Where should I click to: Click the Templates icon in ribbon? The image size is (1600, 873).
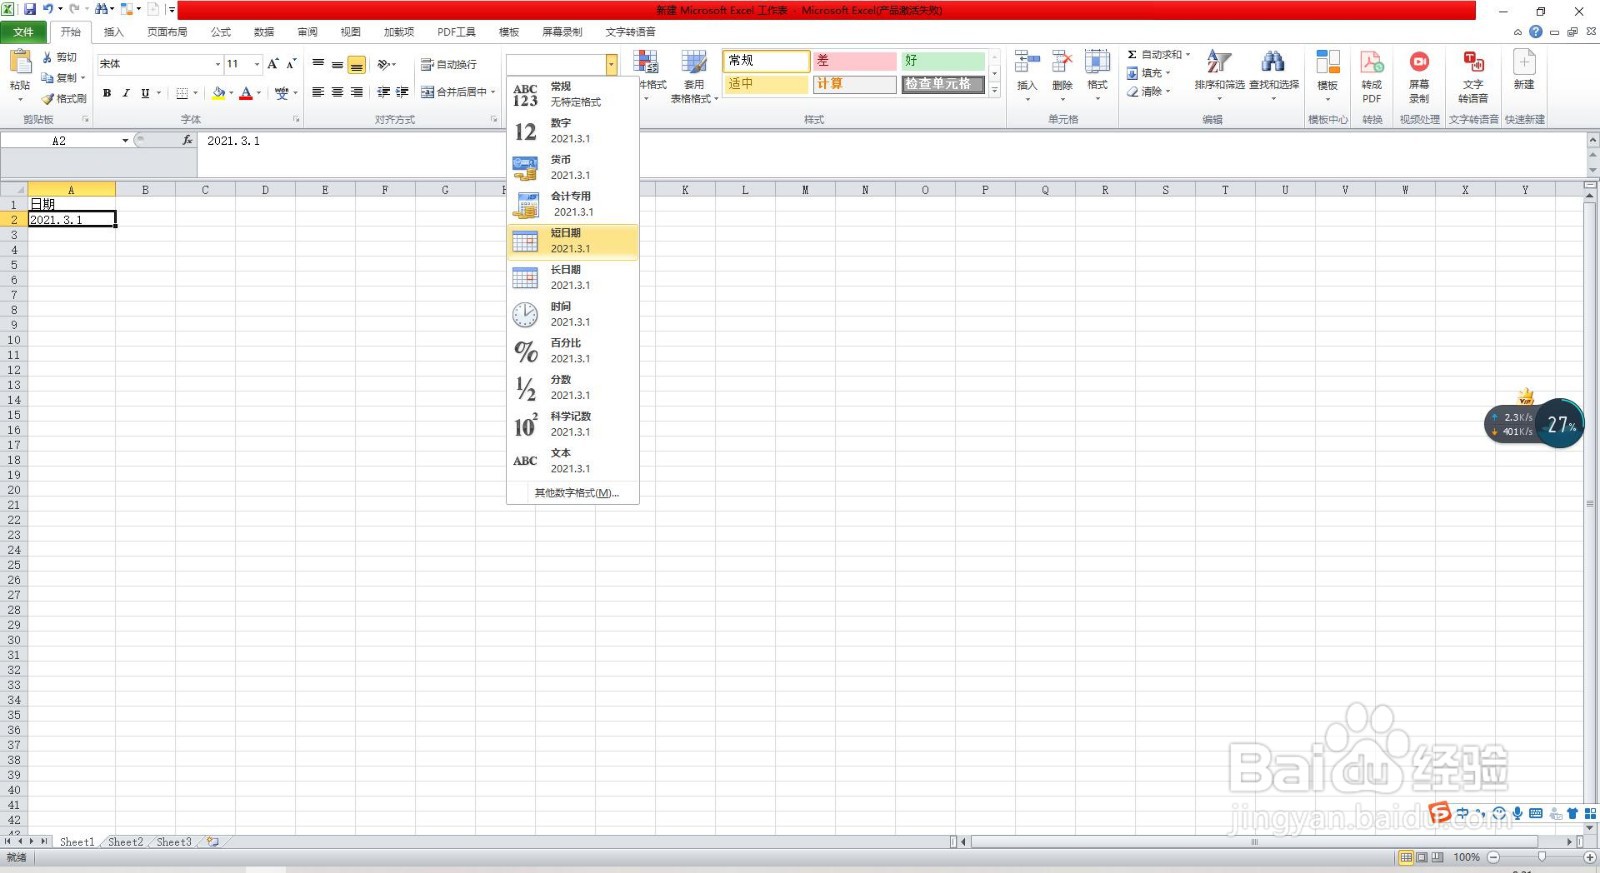pos(1327,63)
